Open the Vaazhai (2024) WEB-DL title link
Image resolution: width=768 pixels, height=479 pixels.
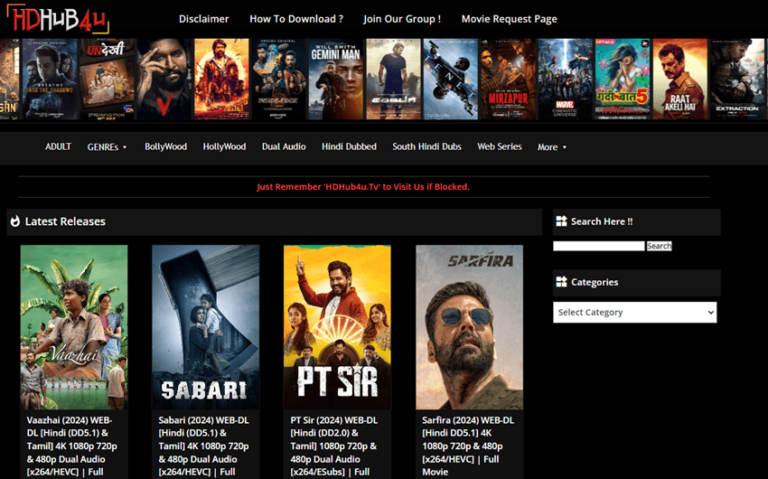tap(72, 446)
